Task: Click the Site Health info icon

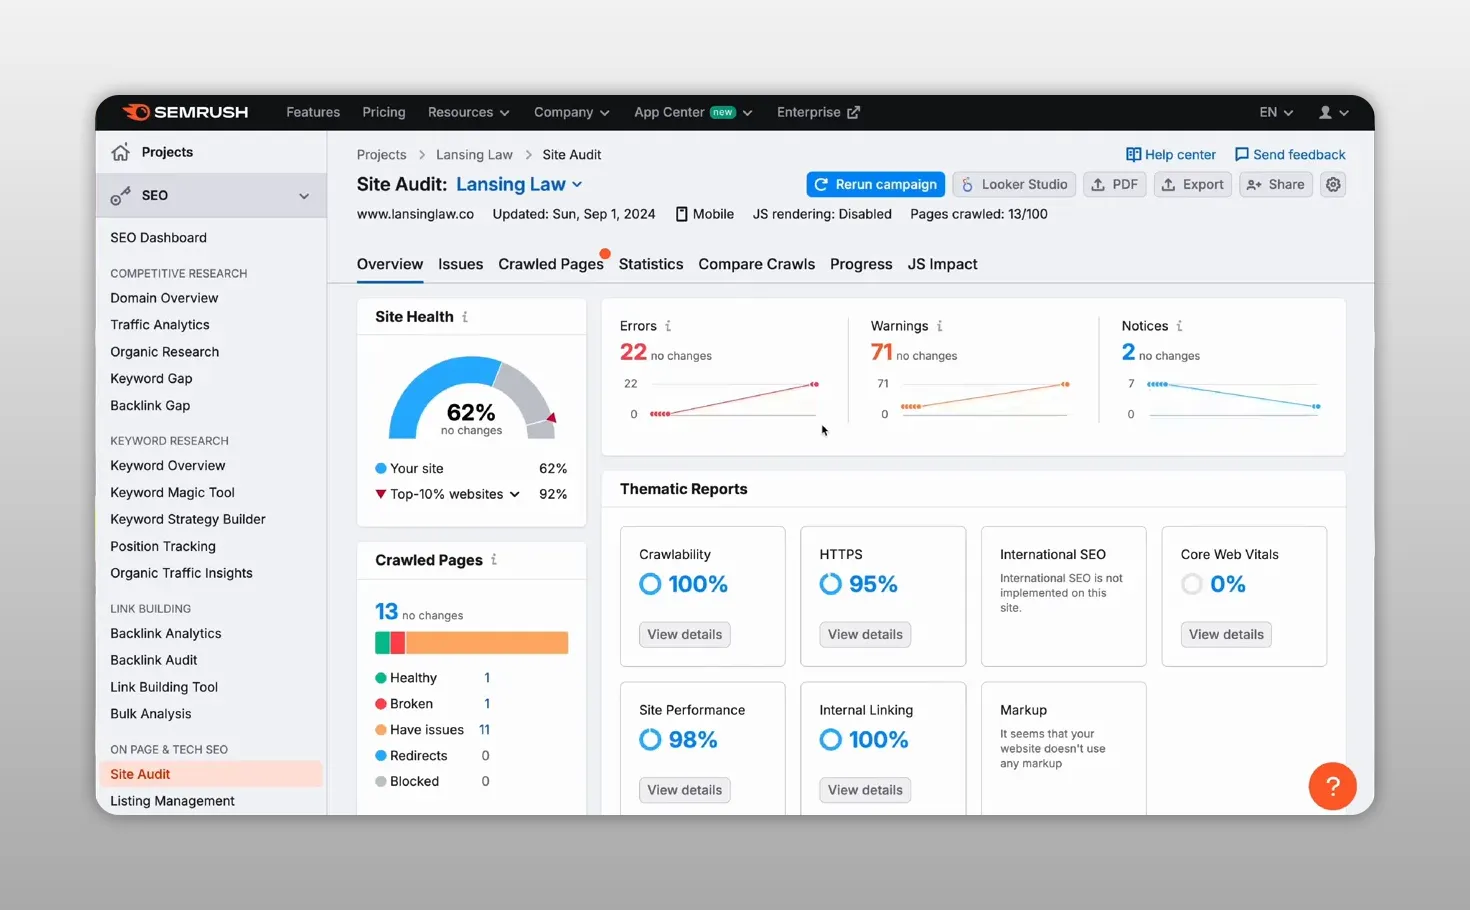Action: (x=465, y=317)
